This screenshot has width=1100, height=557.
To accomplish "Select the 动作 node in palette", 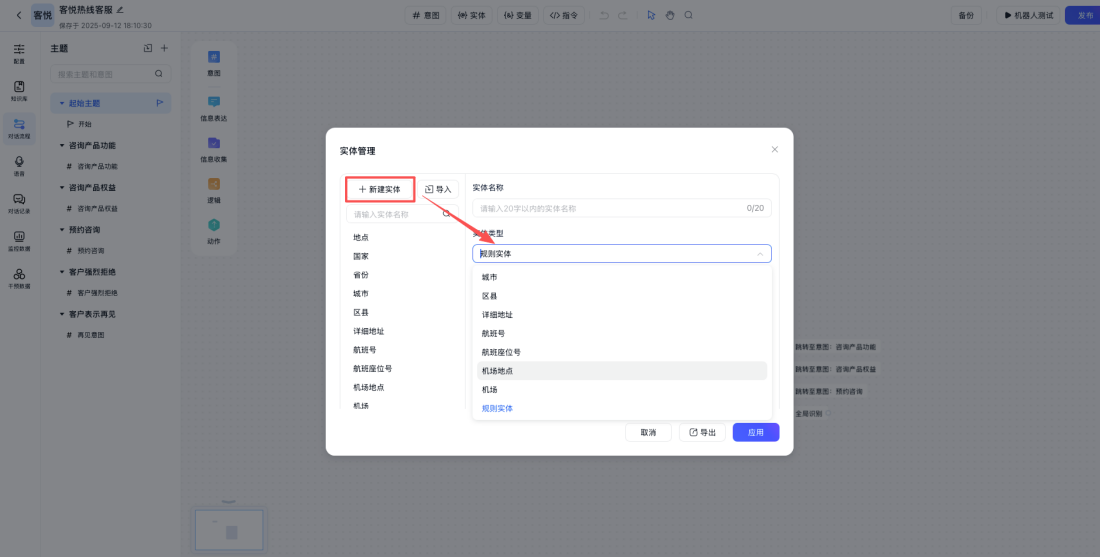I will (x=214, y=231).
